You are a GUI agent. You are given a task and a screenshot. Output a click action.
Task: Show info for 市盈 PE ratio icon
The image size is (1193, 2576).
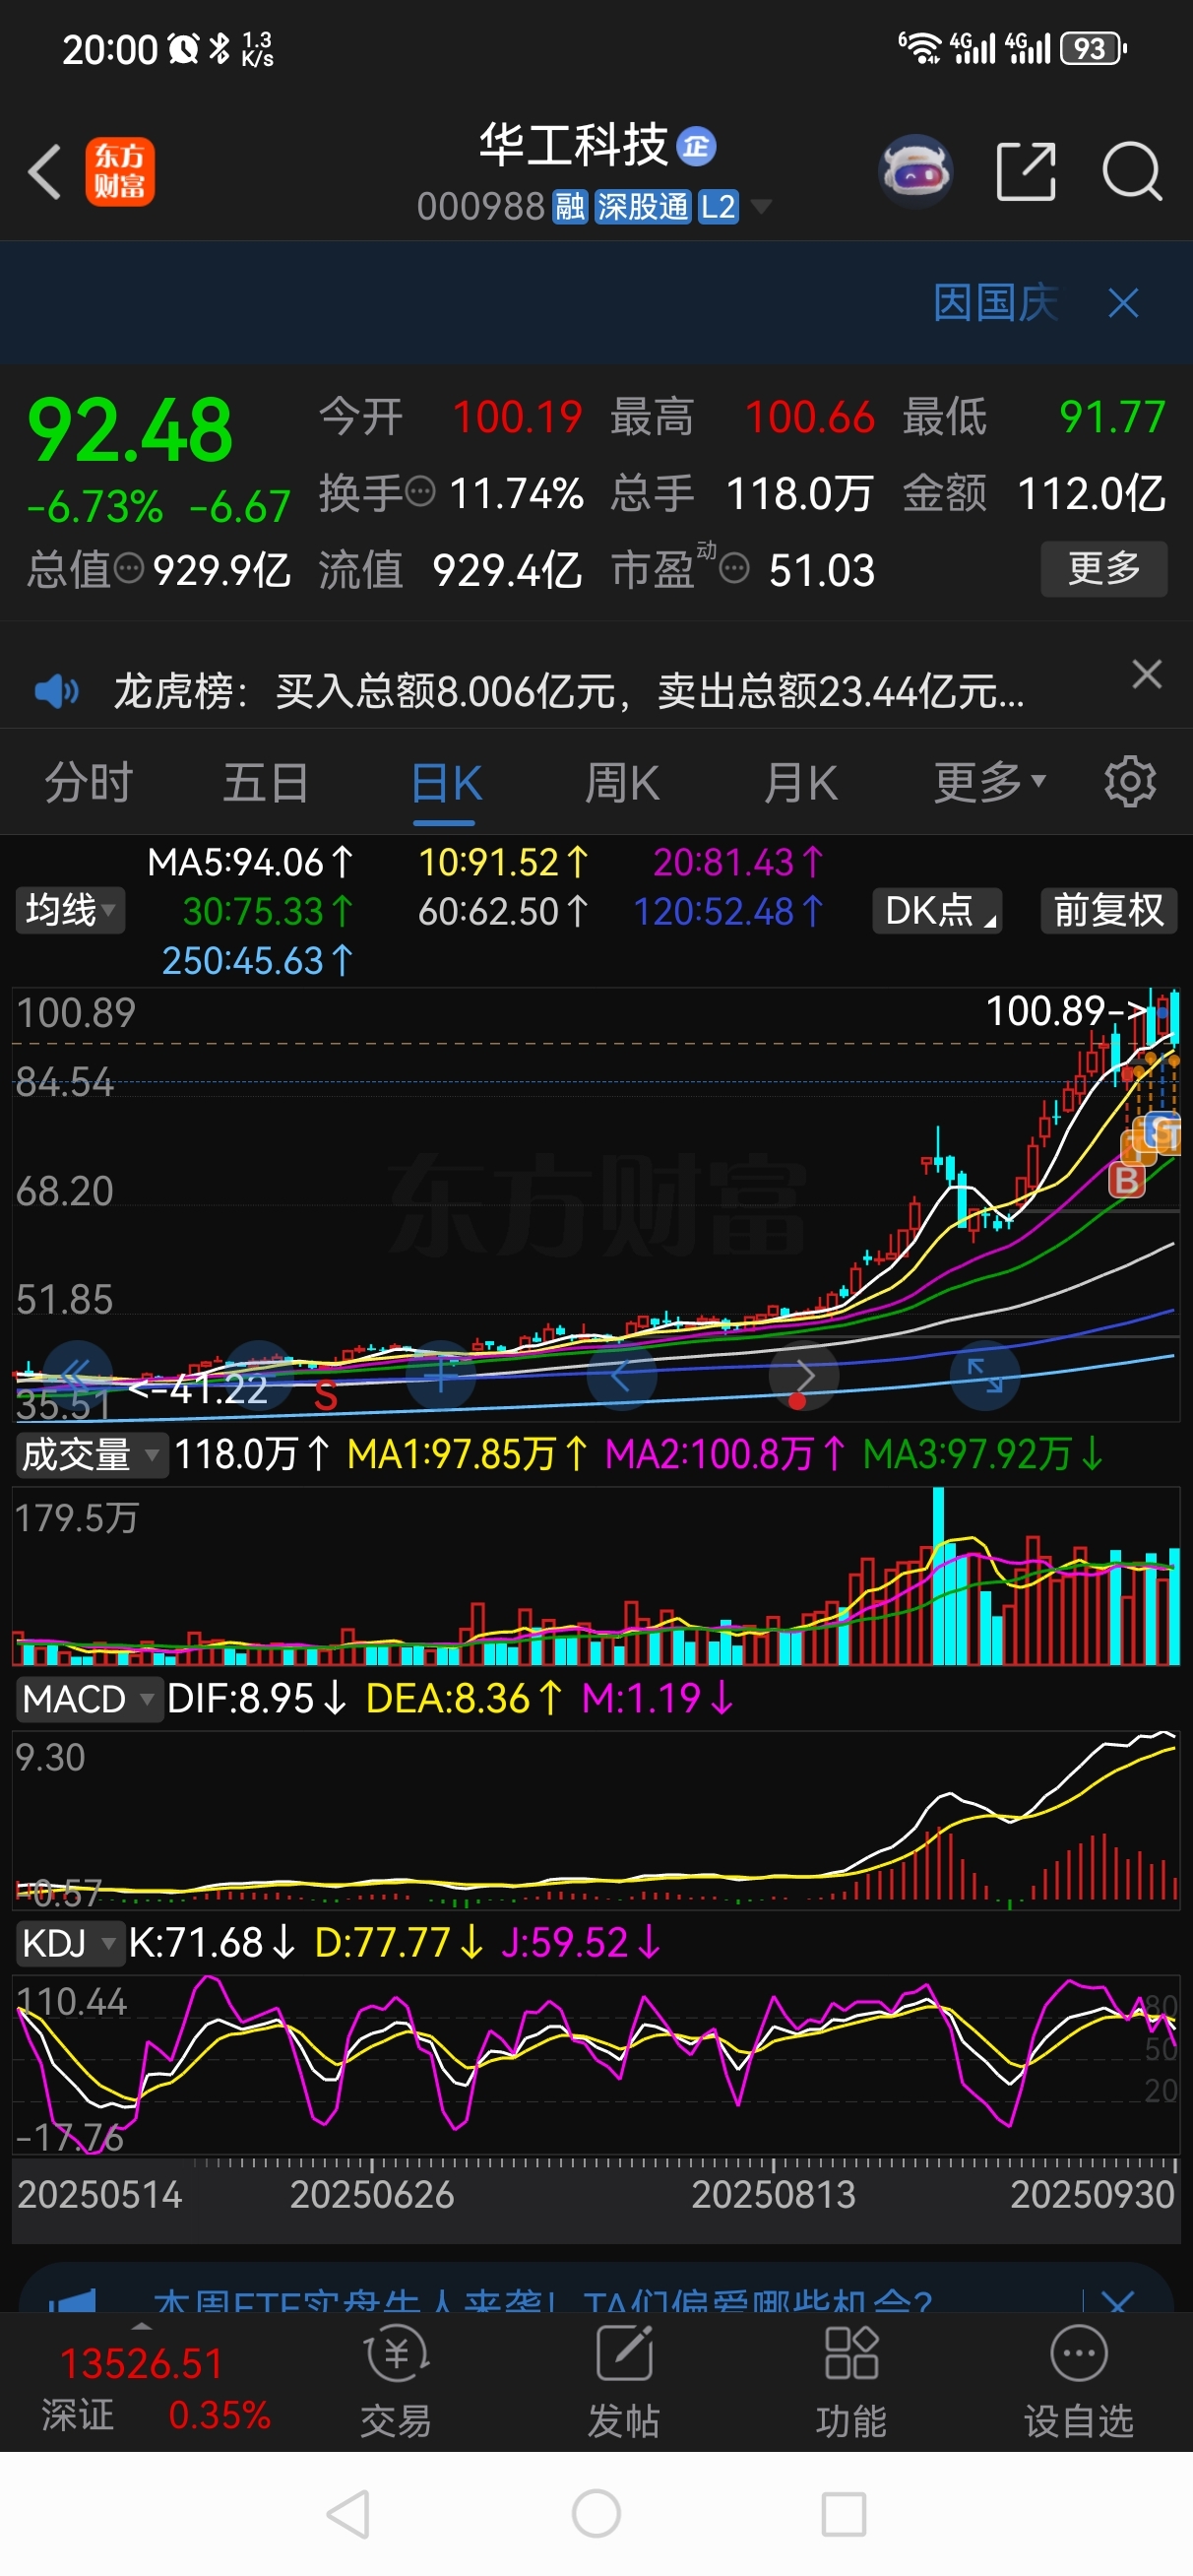(734, 570)
